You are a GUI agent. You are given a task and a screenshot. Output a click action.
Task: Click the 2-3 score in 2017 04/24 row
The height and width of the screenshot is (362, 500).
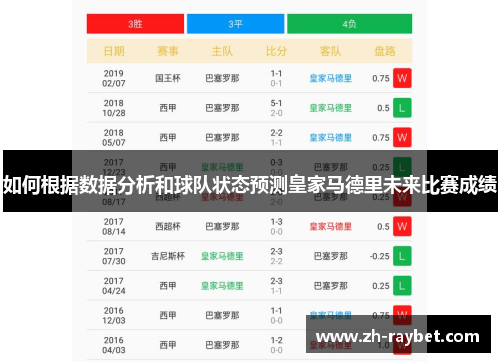tap(276, 281)
